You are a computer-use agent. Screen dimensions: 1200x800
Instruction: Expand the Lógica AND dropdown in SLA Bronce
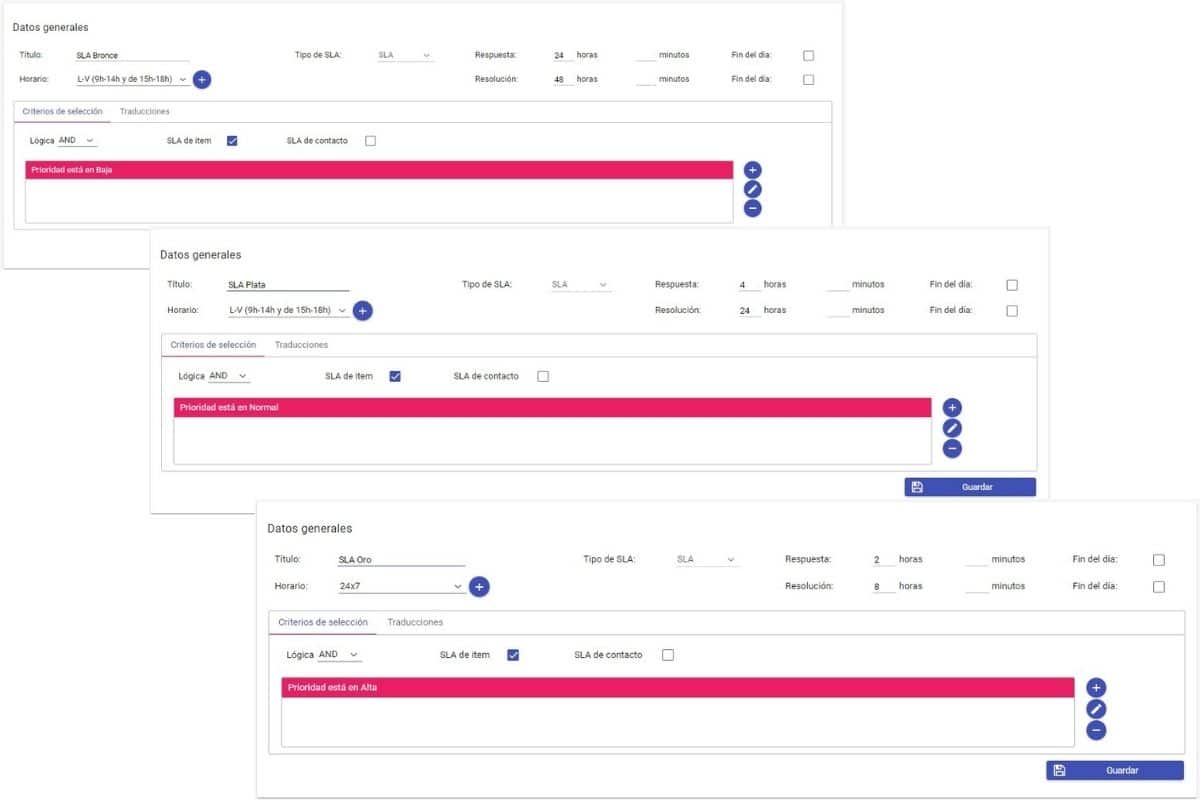pyautogui.click(x=77, y=141)
